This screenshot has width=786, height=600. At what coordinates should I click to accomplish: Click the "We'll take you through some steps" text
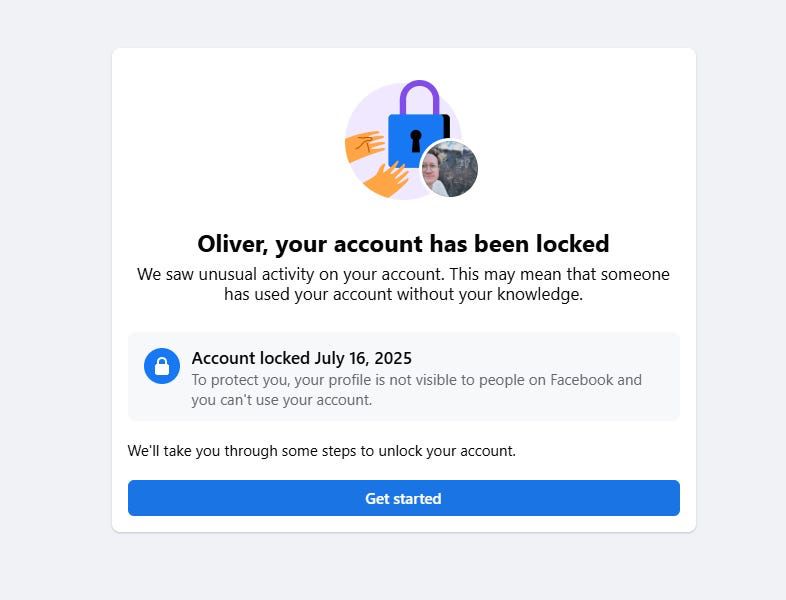[321, 451]
